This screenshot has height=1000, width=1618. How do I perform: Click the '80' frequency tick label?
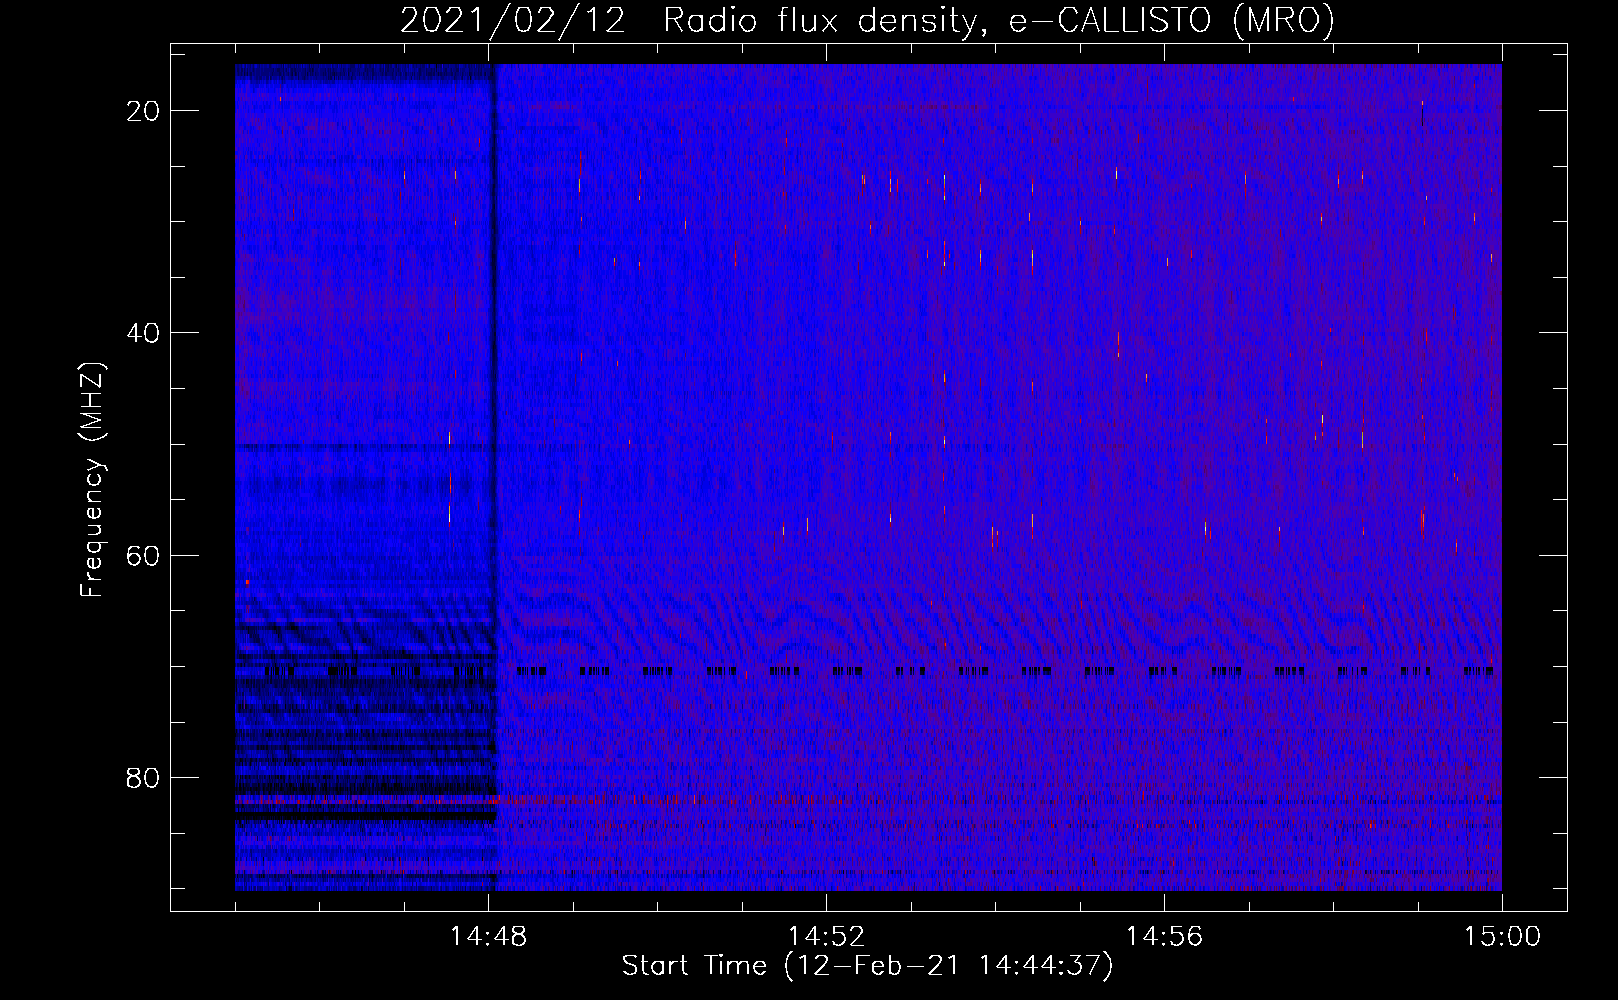click(144, 777)
